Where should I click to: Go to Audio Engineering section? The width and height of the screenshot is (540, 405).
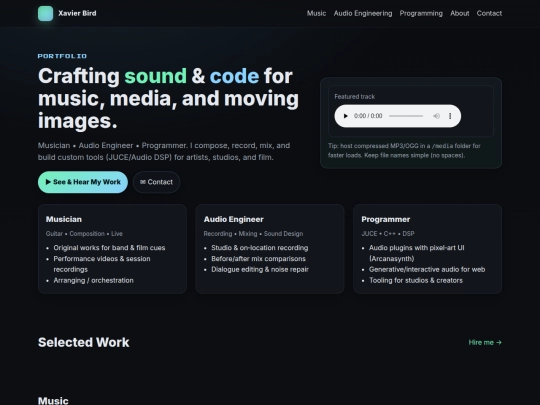[x=363, y=13]
